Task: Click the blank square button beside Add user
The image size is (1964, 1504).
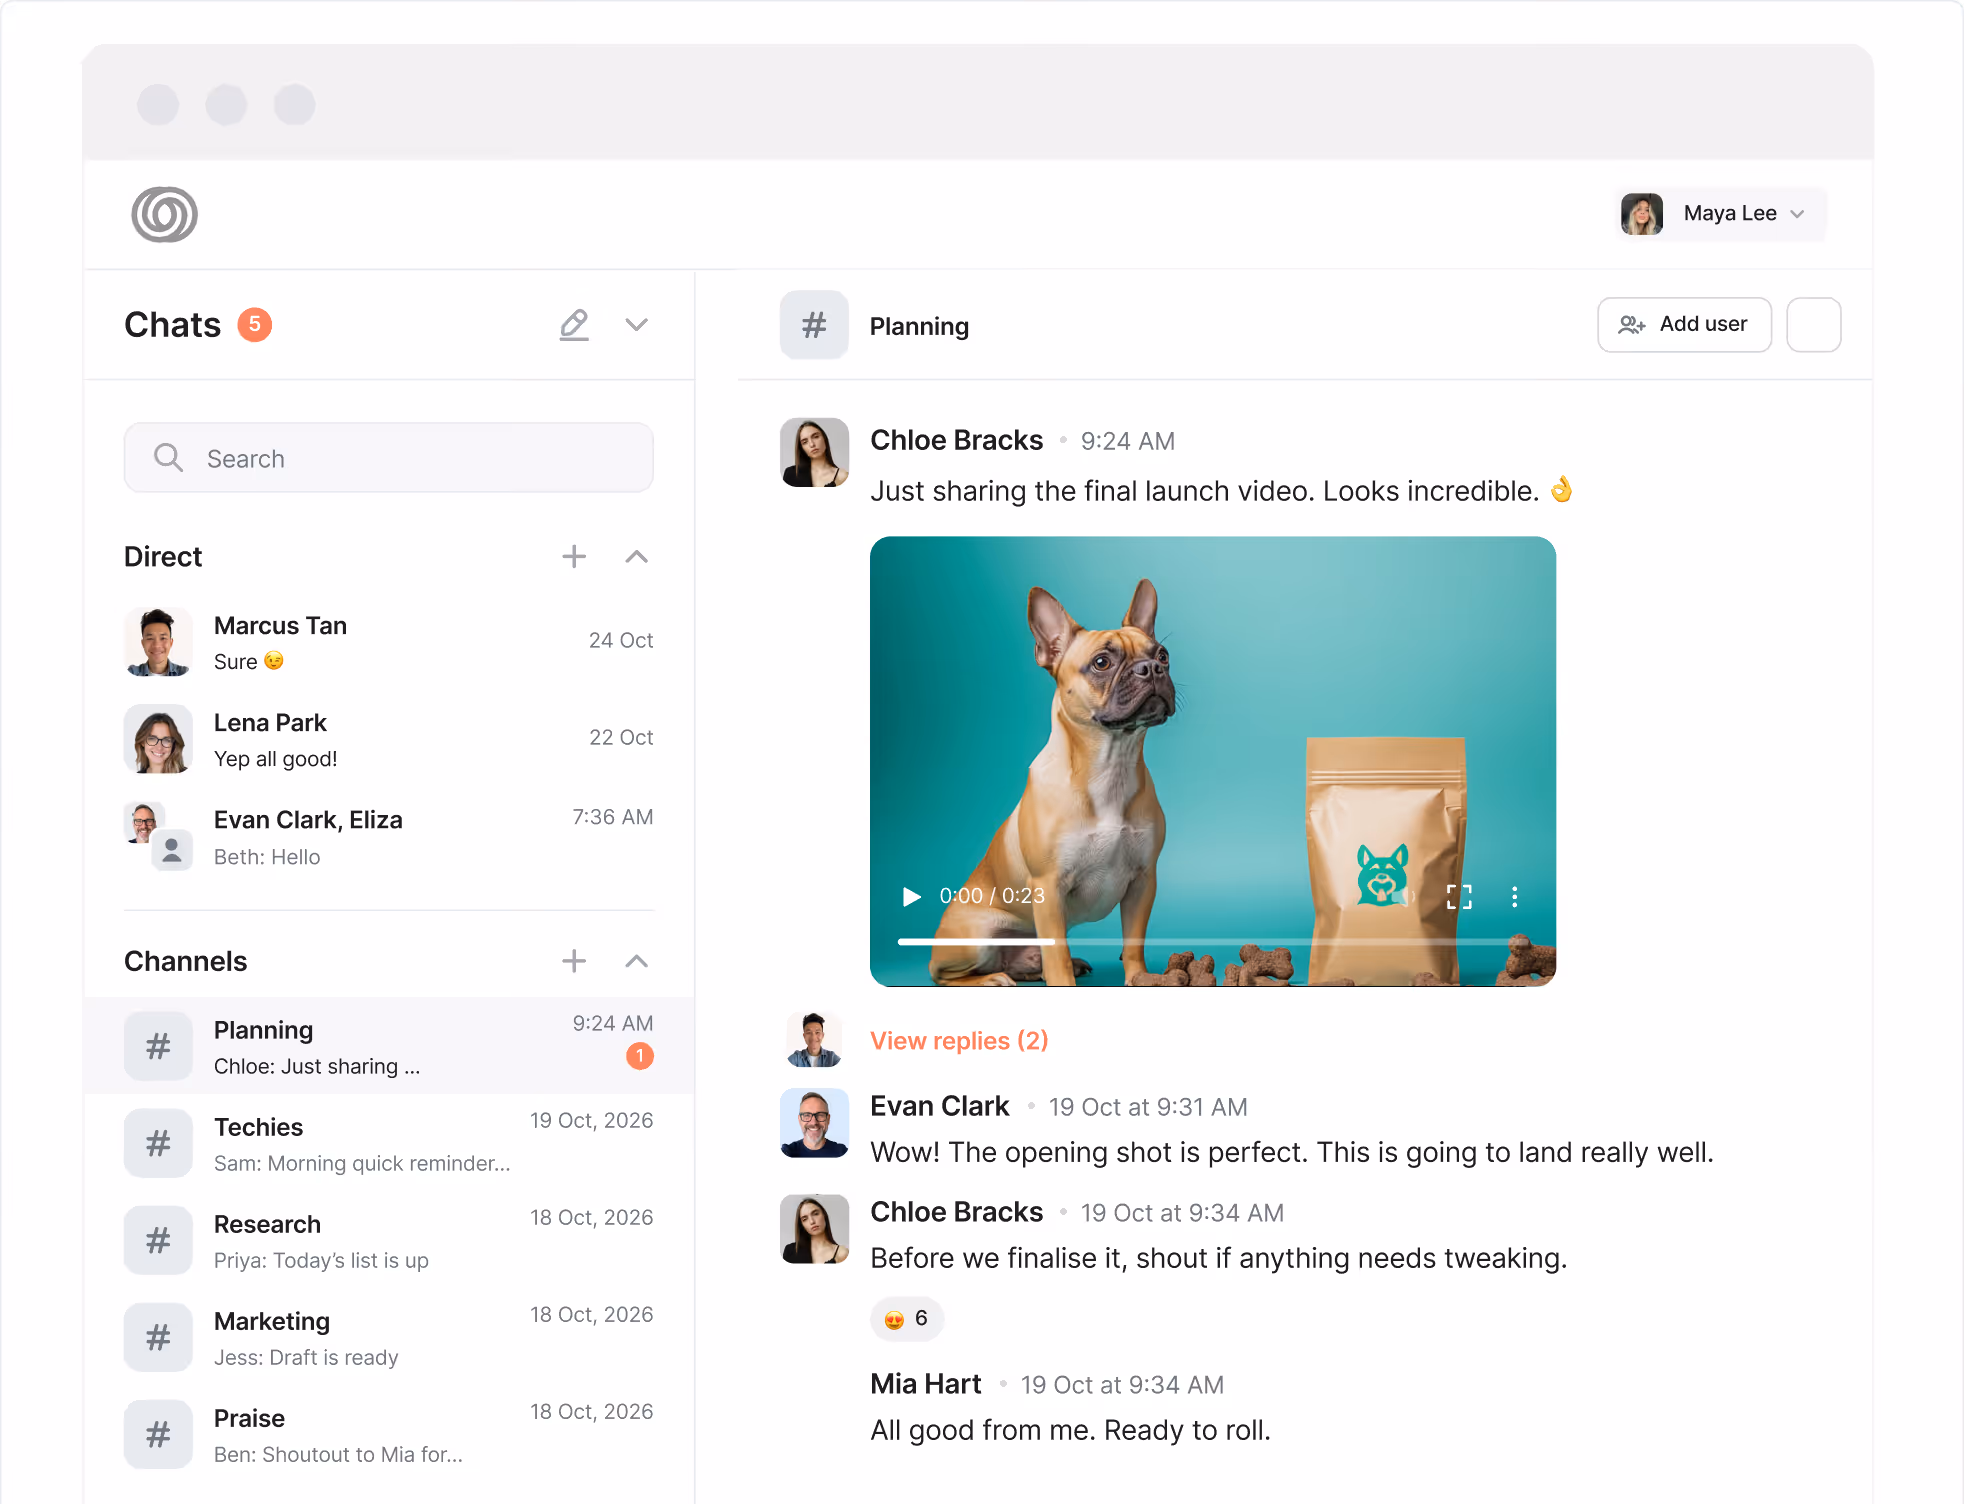Action: coord(1813,324)
